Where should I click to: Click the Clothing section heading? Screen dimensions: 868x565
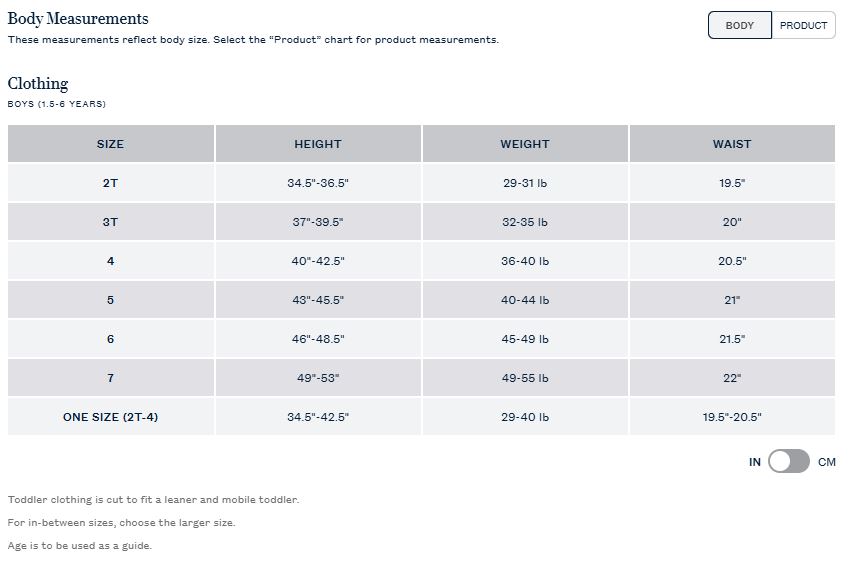tap(38, 84)
